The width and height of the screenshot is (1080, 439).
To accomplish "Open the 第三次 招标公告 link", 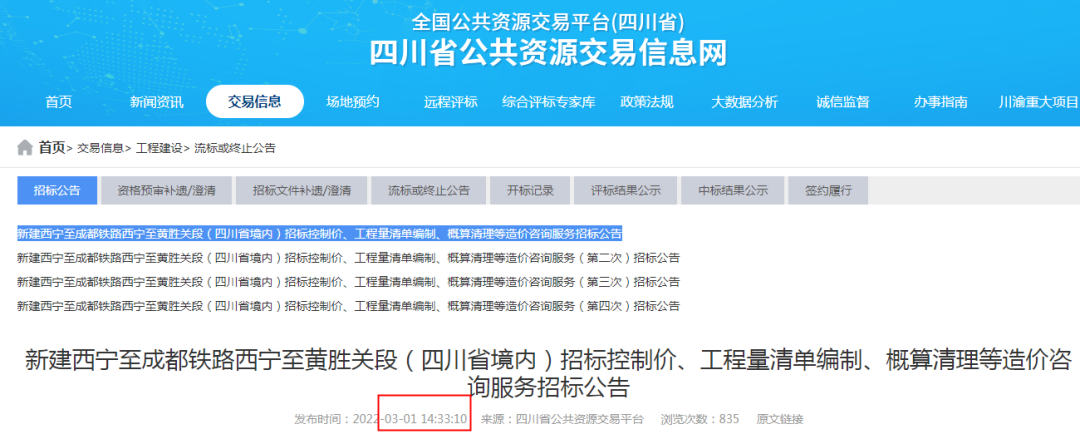I will pos(349,282).
